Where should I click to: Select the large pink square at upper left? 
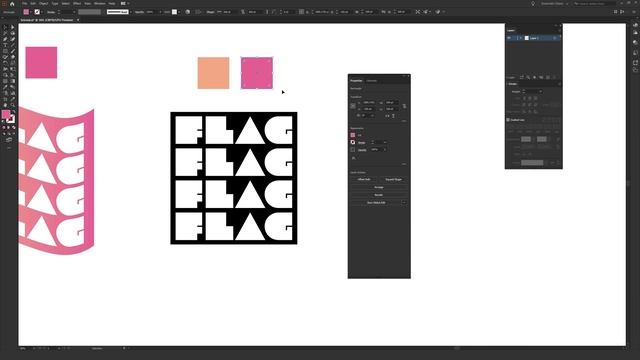41,62
